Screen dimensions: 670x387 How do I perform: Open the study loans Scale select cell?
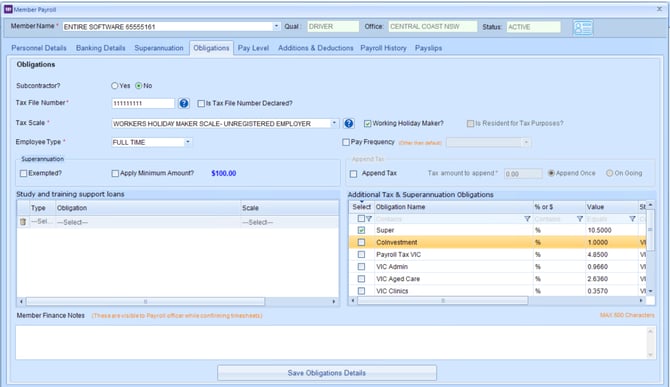(x=289, y=222)
